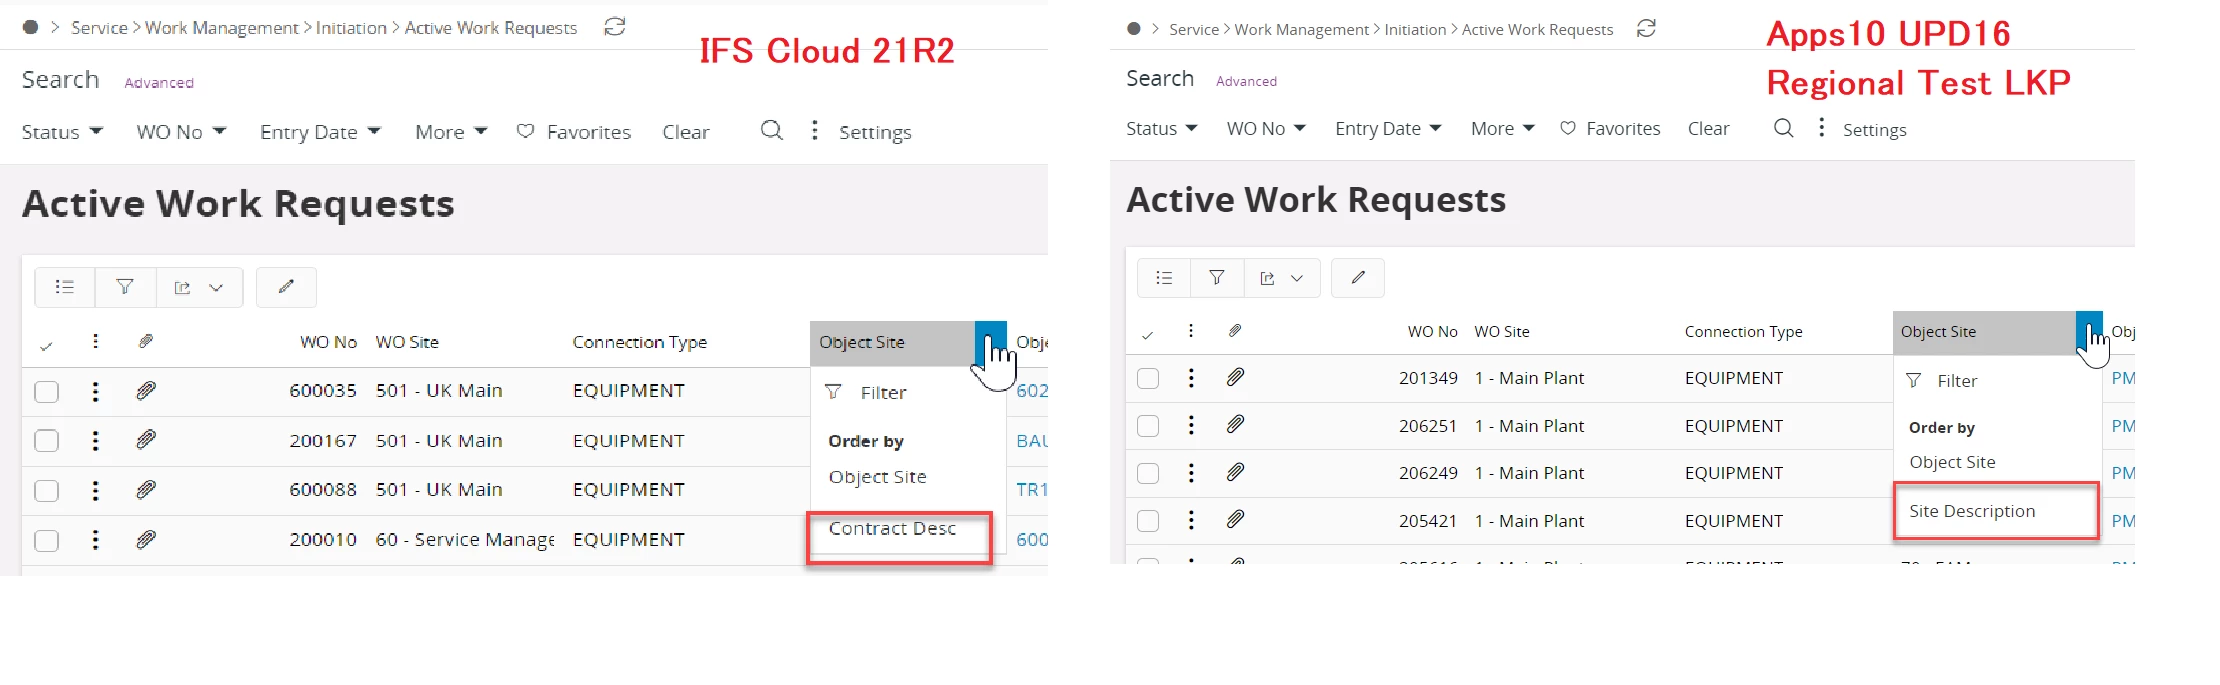Click search magnifier icon in IFS Cloud panel
Image resolution: width=2220 pixels, height=685 pixels.
click(771, 130)
